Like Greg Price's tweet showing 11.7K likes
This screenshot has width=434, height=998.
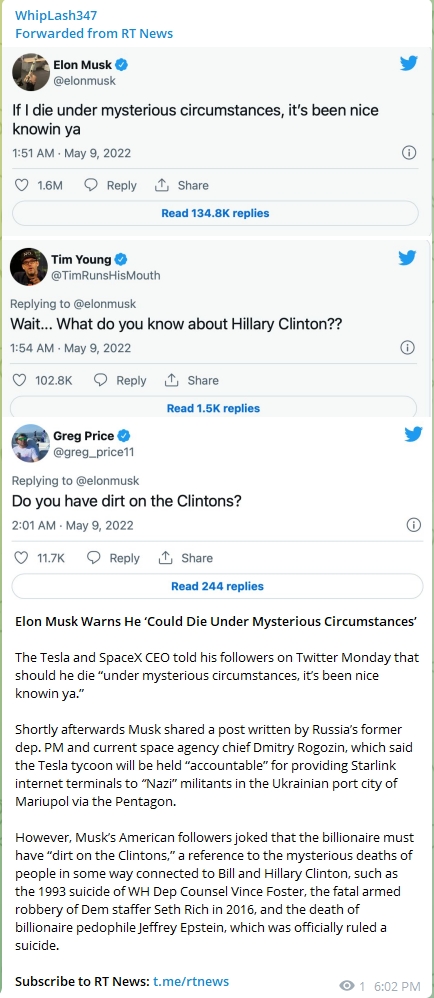coord(22,558)
